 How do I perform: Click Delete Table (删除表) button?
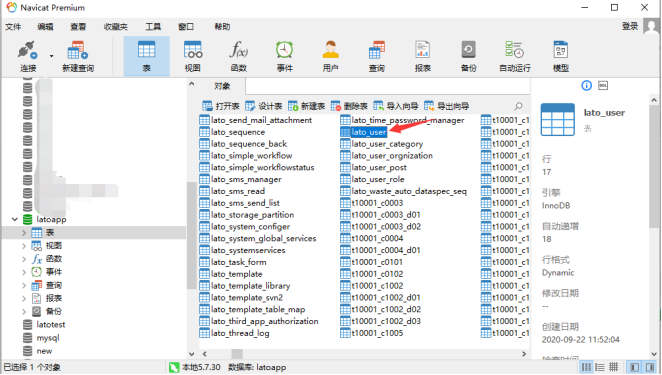tap(349, 106)
